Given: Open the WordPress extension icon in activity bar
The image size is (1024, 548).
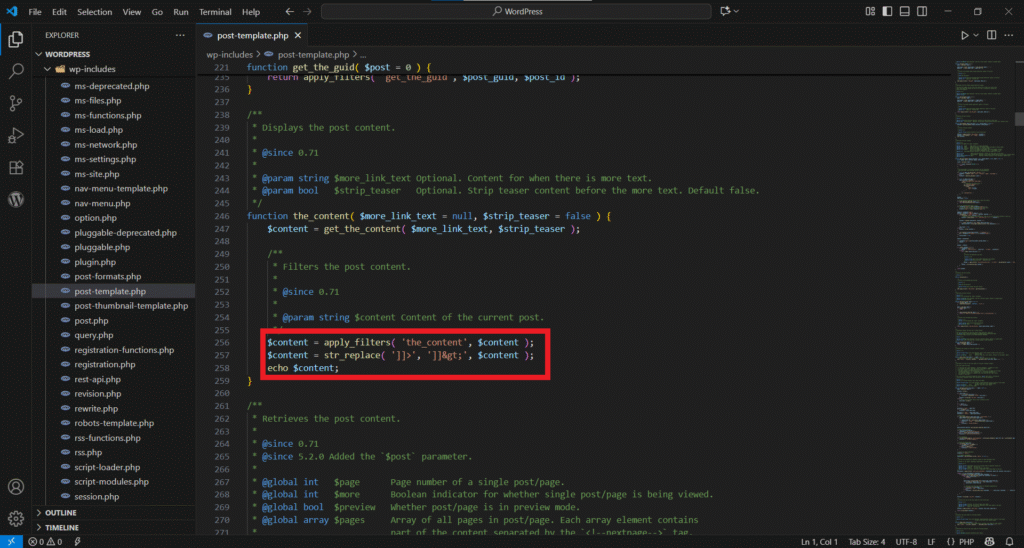Looking at the screenshot, I should tap(16, 199).
